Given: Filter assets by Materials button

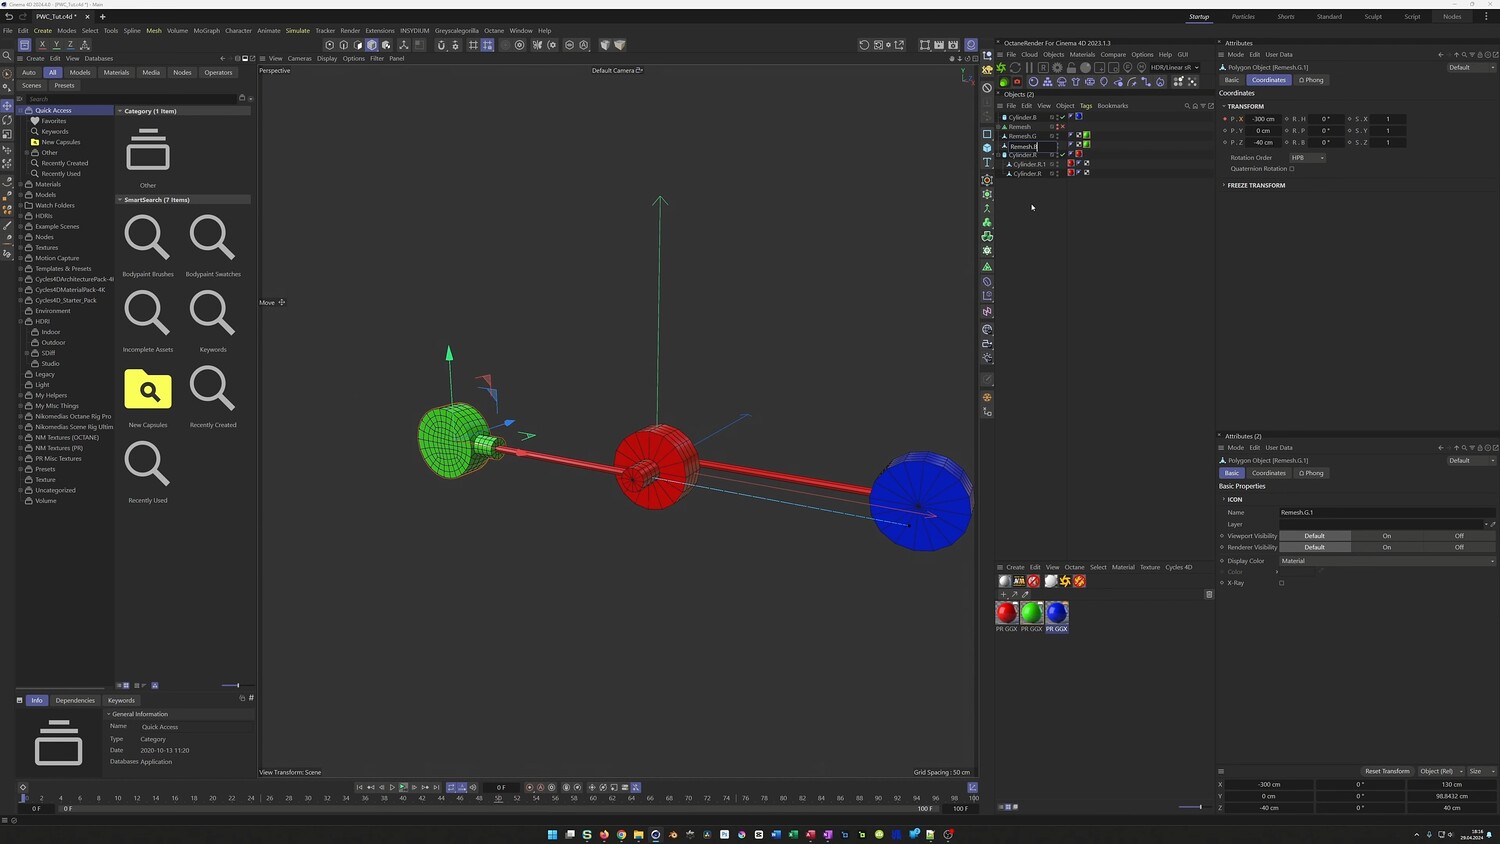Looking at the screenshot, I should (116, 72).
